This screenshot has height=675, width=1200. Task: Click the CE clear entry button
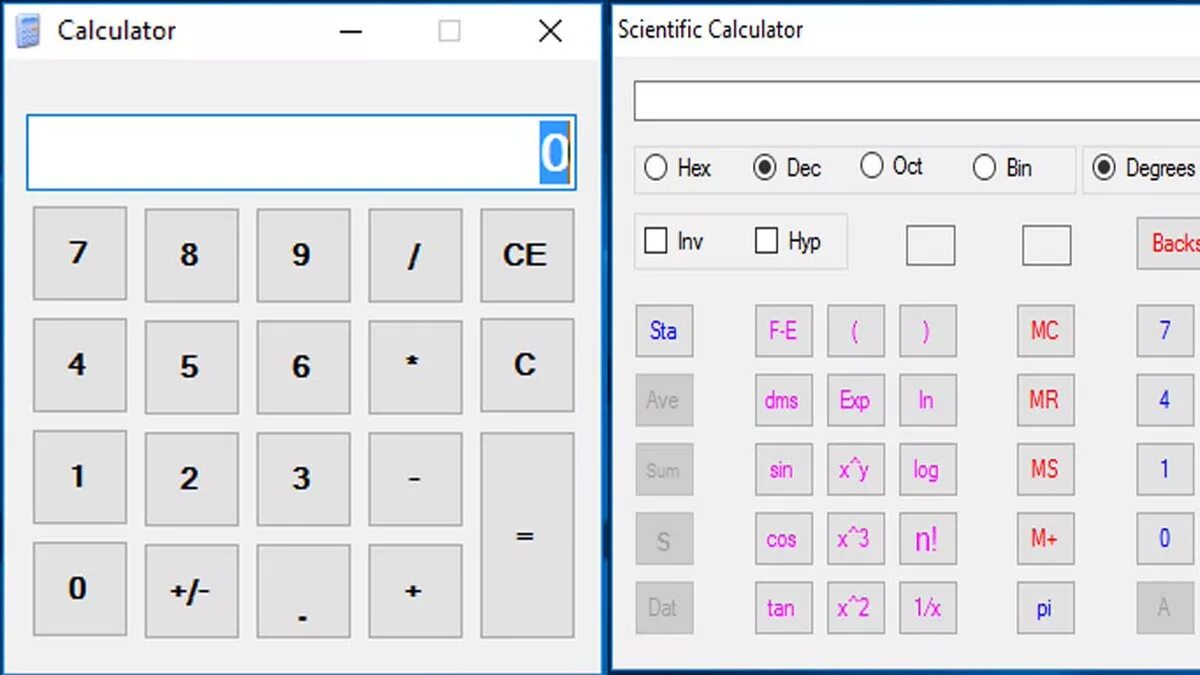point(527,255)
